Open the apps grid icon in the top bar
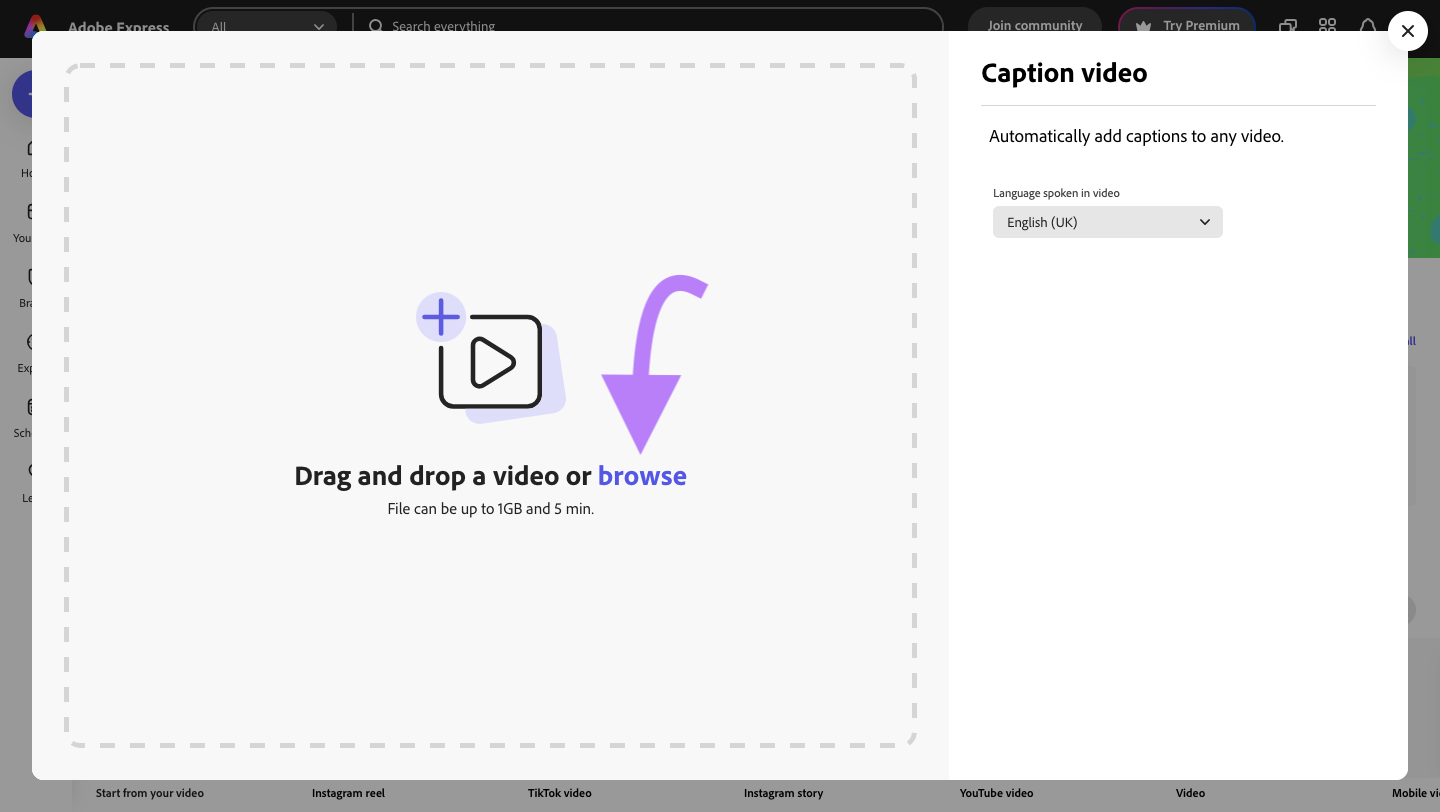This screenshot has height=812, width=1440. 1327,27
